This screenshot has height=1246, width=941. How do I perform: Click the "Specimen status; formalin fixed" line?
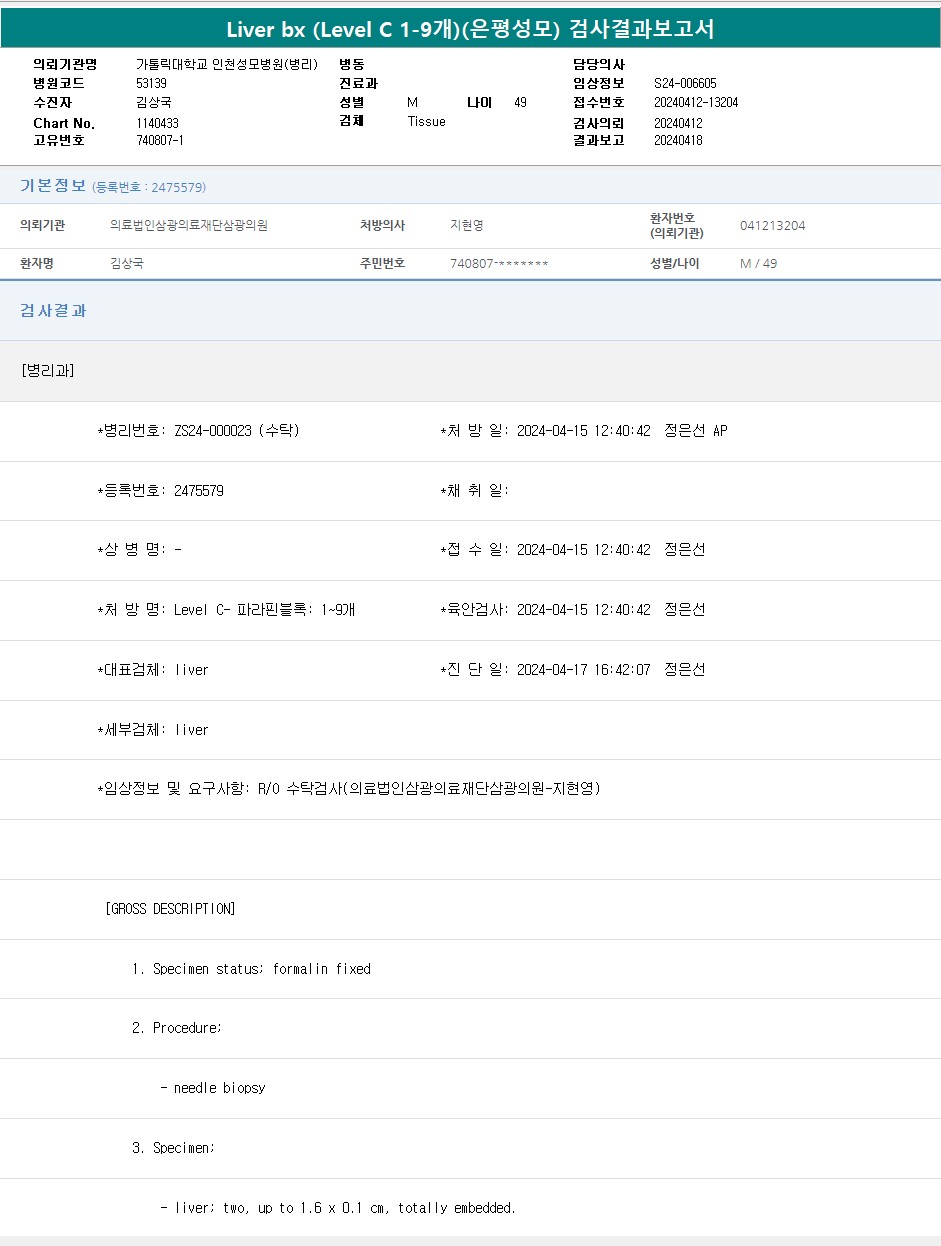click(x=251, y=969)
